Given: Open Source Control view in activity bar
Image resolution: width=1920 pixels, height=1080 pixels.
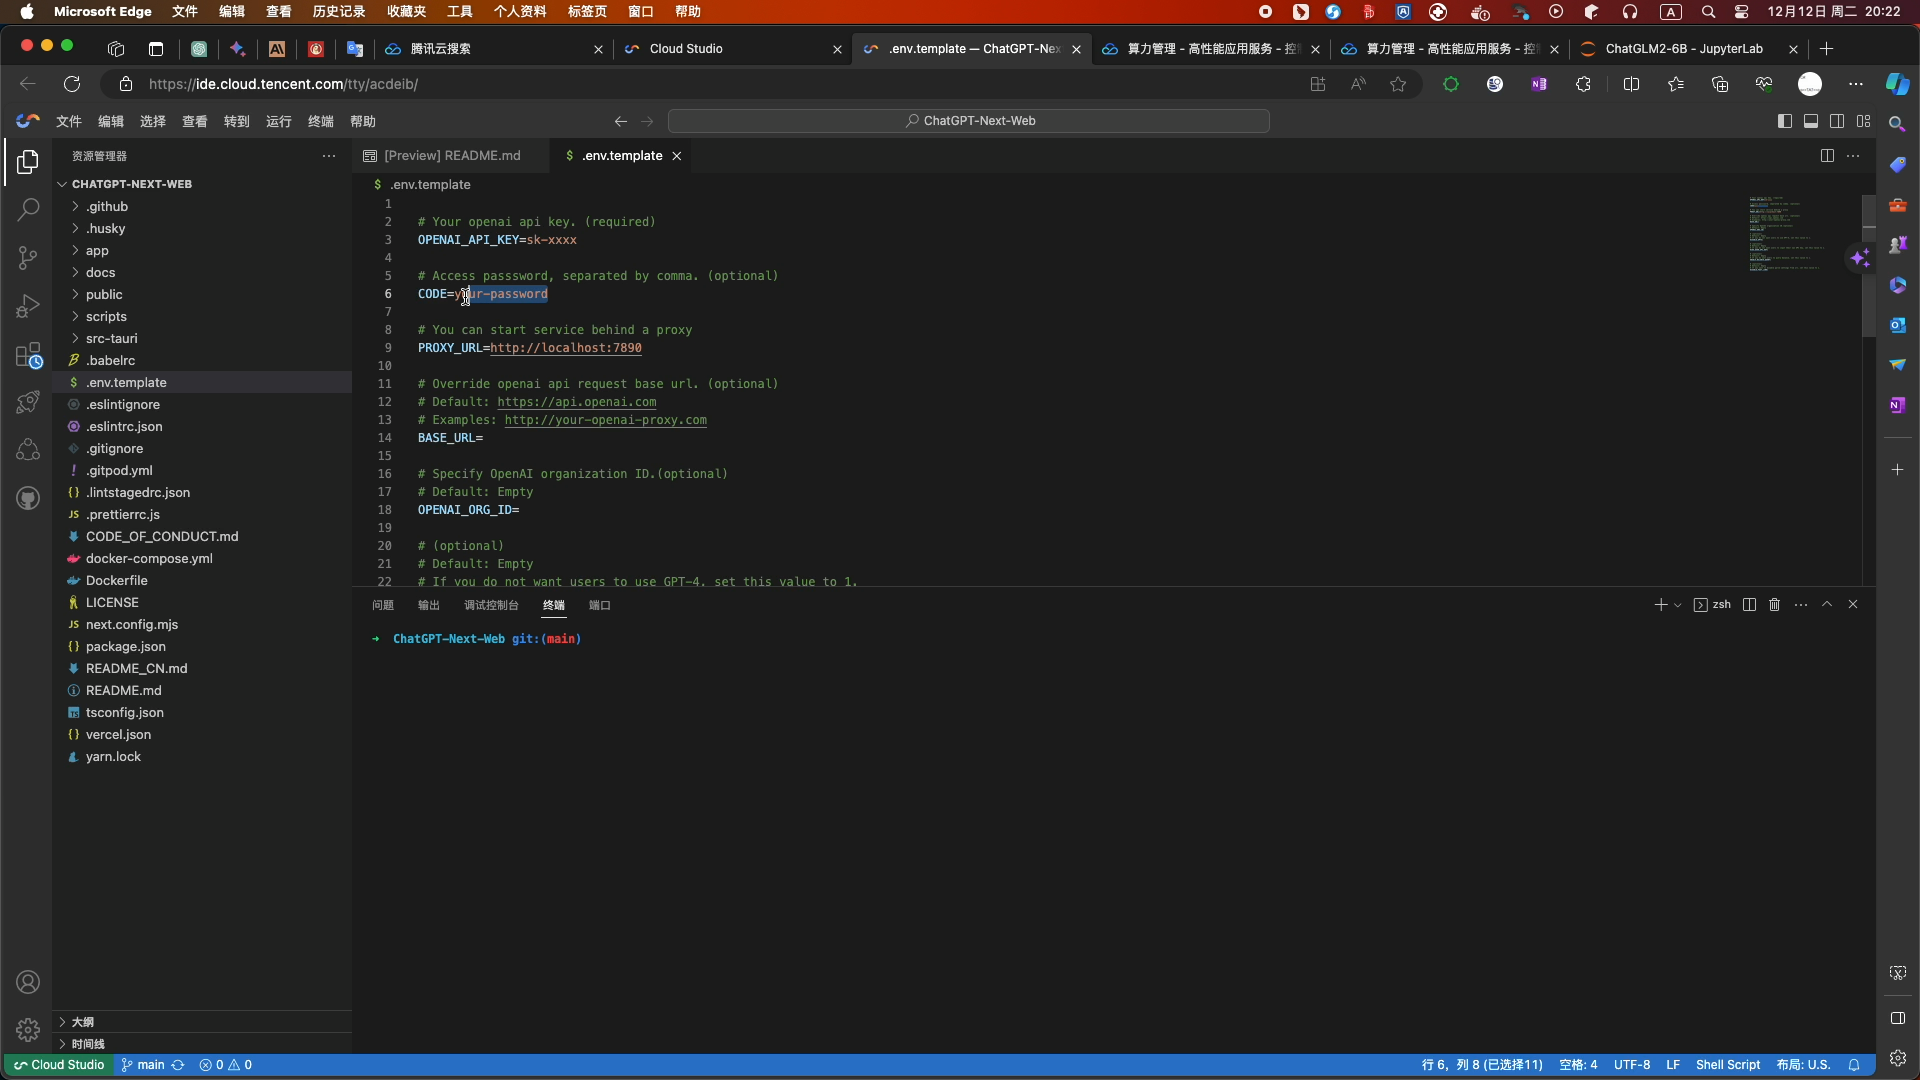Looking at the screenshot, I should [x=28, y=257].
